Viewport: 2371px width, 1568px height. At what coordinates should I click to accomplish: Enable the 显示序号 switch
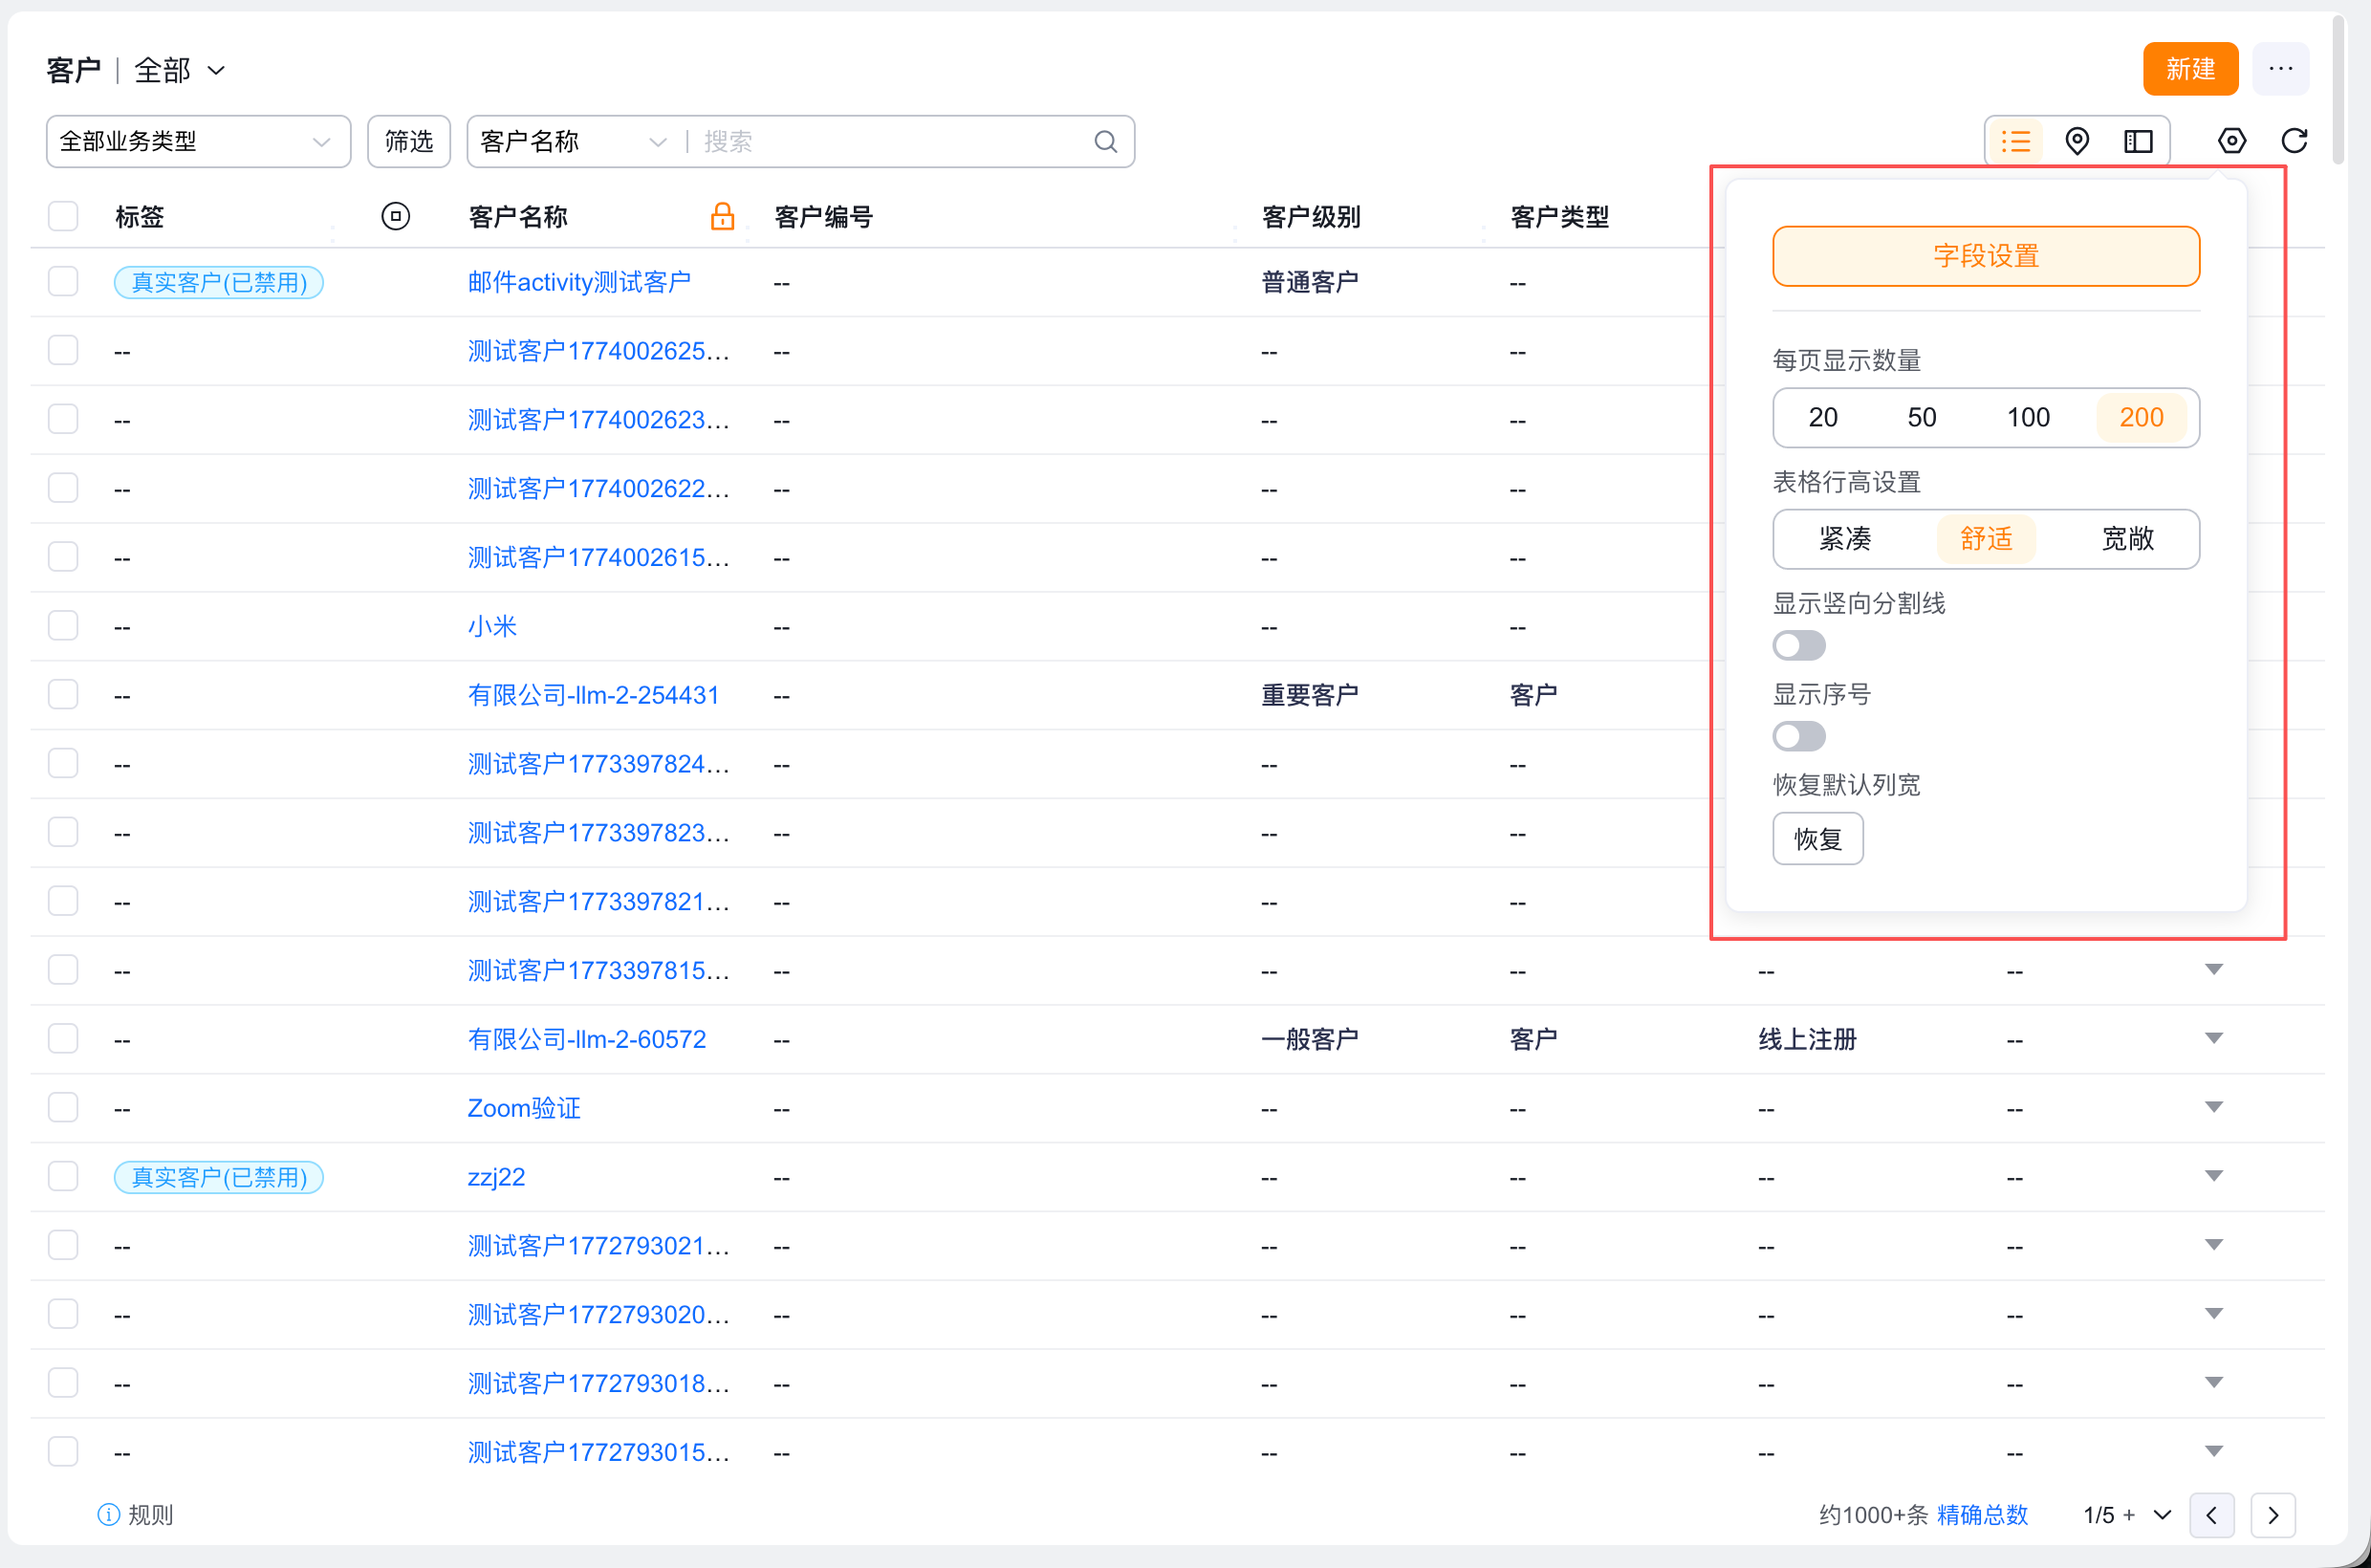pyautogui.click(x=1798, y=737)
